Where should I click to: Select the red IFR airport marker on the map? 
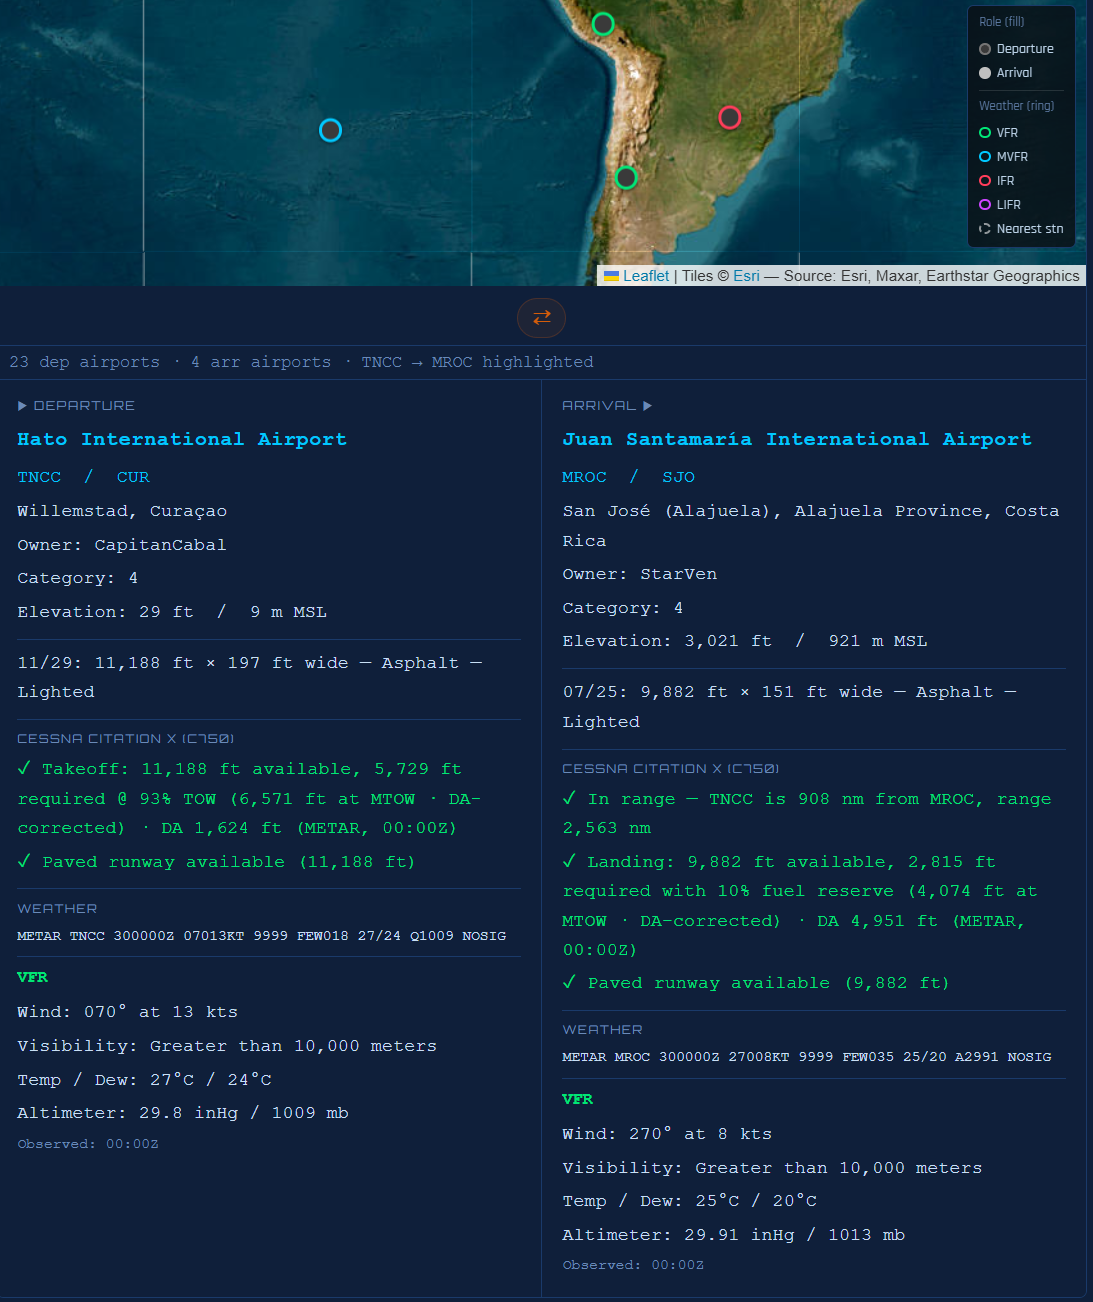[x=729, y=118]
